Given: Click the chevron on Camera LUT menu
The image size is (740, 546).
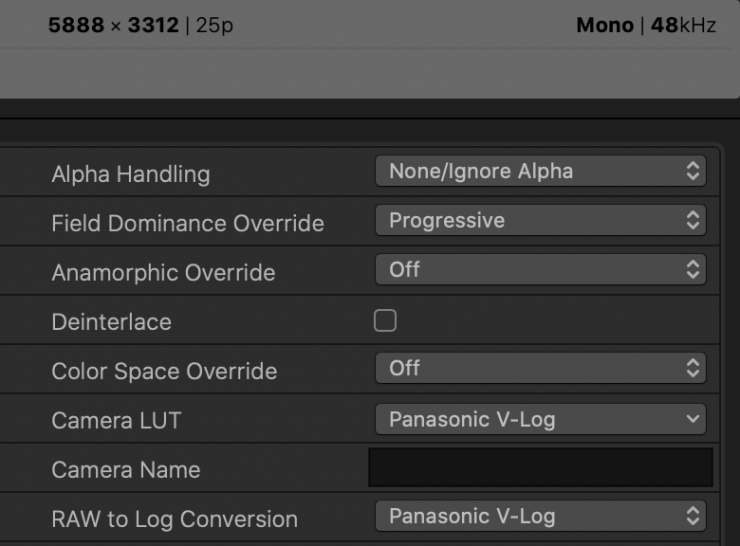Looking at the screenshot, I should [693, 420].
